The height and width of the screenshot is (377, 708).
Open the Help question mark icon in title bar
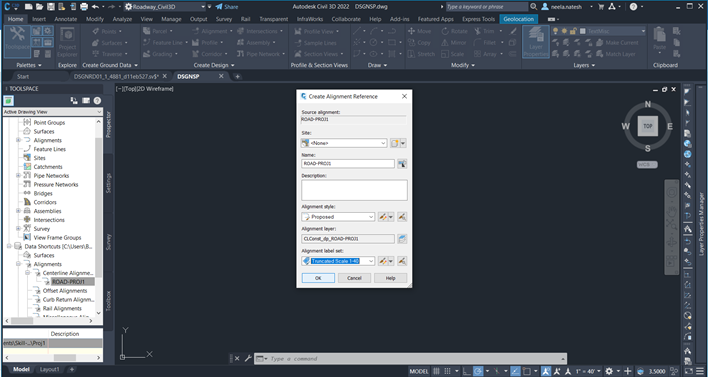633,7
